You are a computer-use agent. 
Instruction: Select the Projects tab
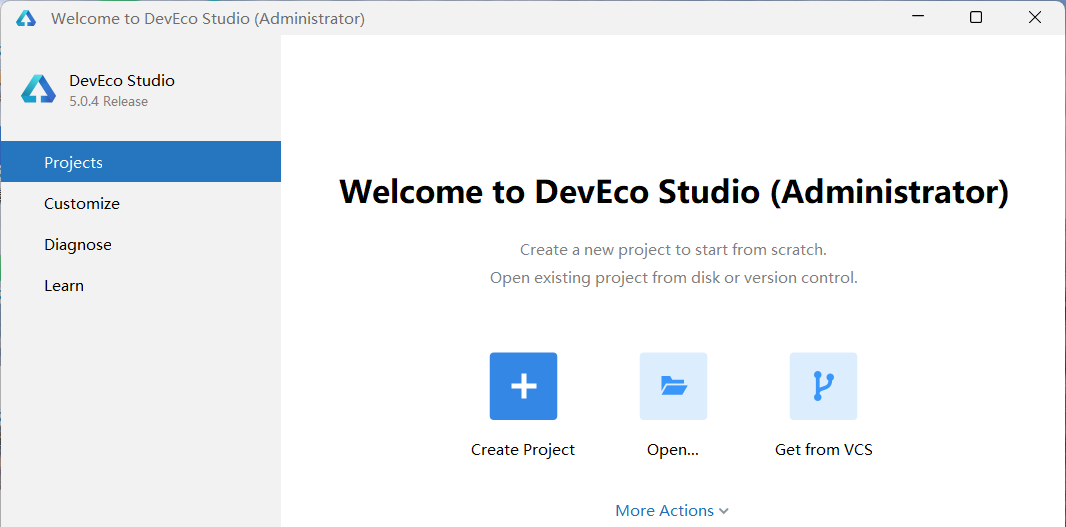tap(141, 162)
